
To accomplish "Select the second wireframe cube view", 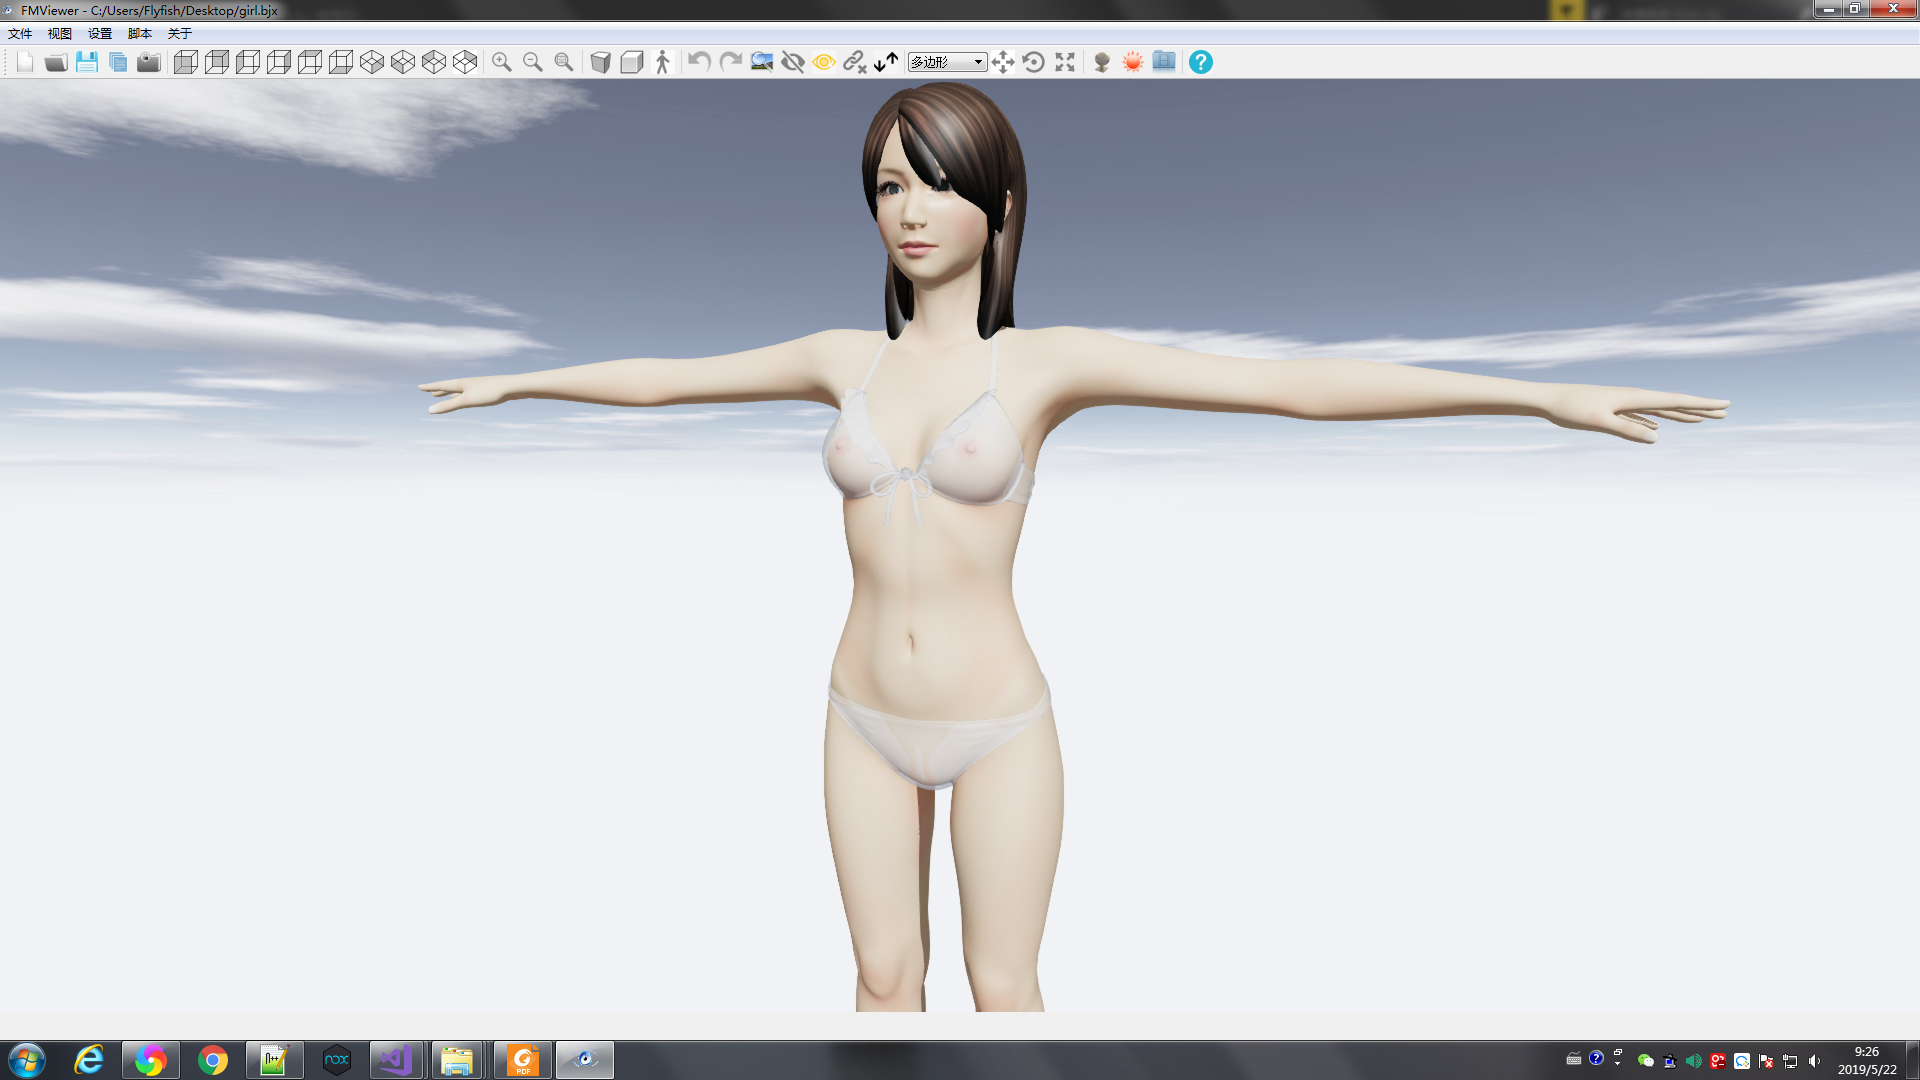I will click(216, 62).
